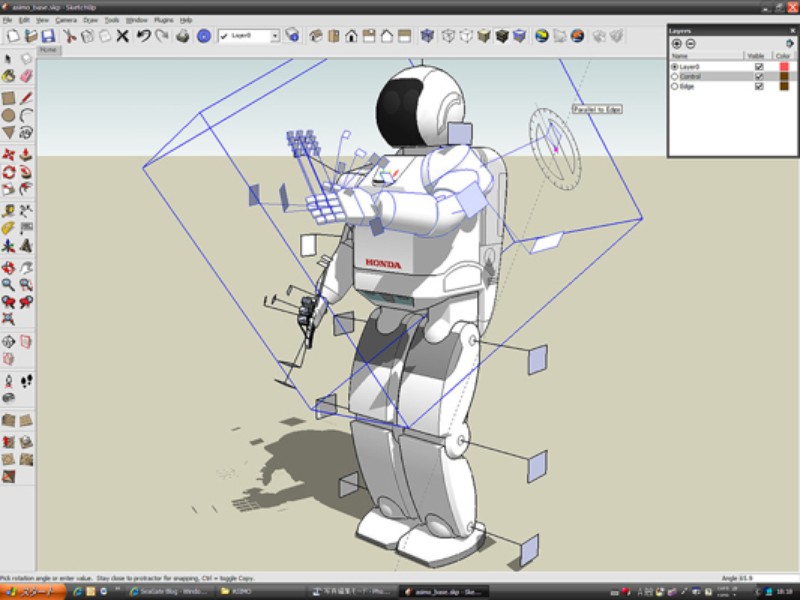Open the Control layer color swatch
Image resolution: width=800 pixels, height=600 pixels.
pos(784,77)
